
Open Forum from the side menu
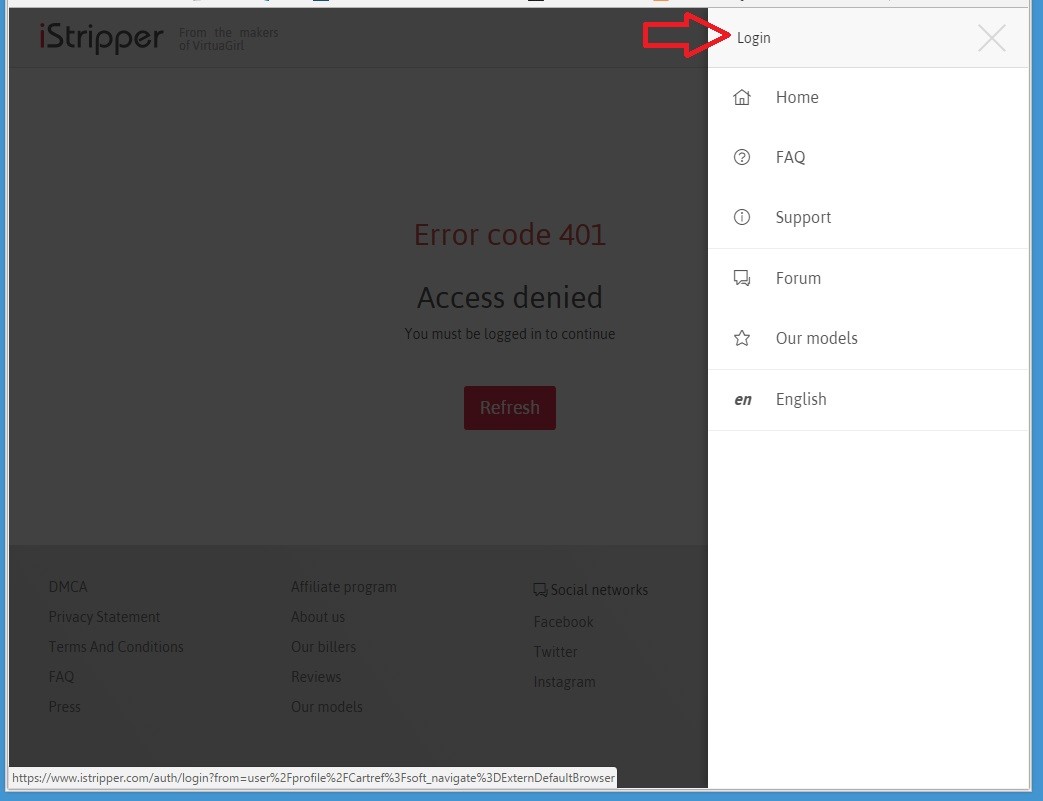tap(798, 278)
